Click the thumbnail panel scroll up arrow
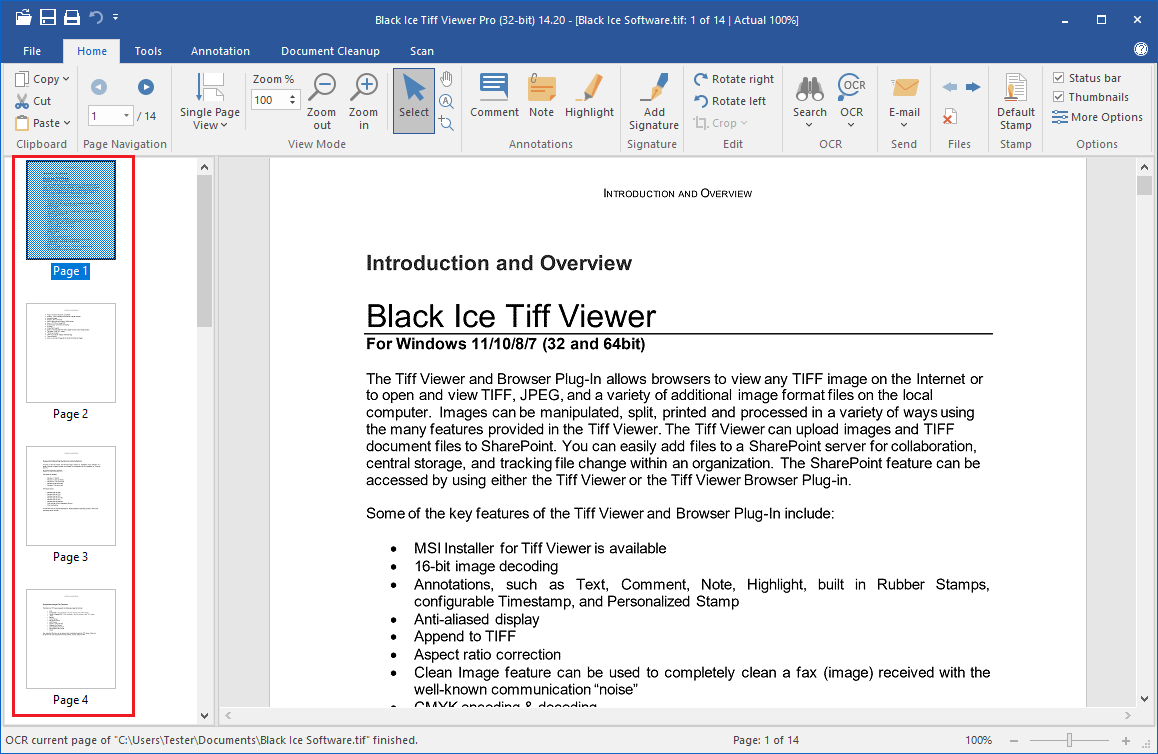The height and width of the screenshot is (754, 1158). (x=205, y=167)
